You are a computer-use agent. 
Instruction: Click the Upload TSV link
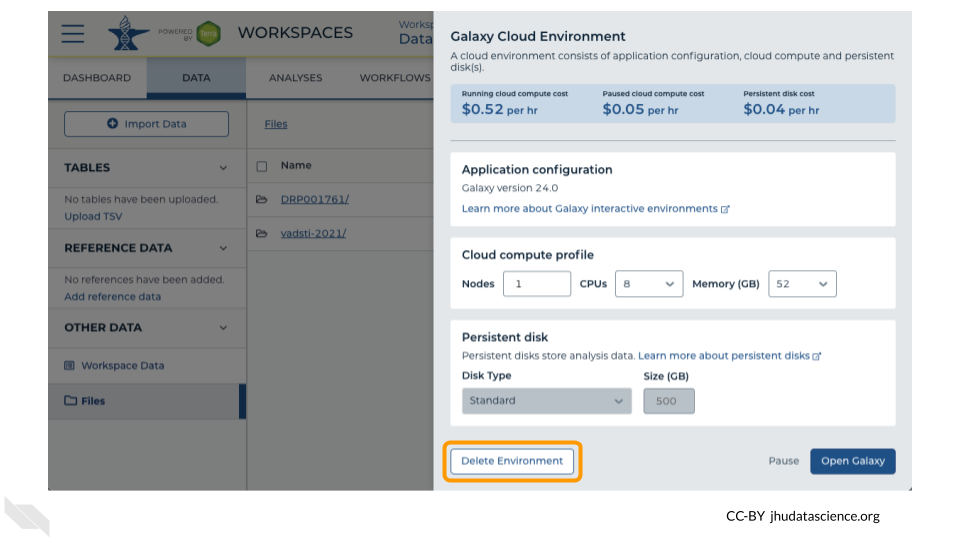pos(93,217)
